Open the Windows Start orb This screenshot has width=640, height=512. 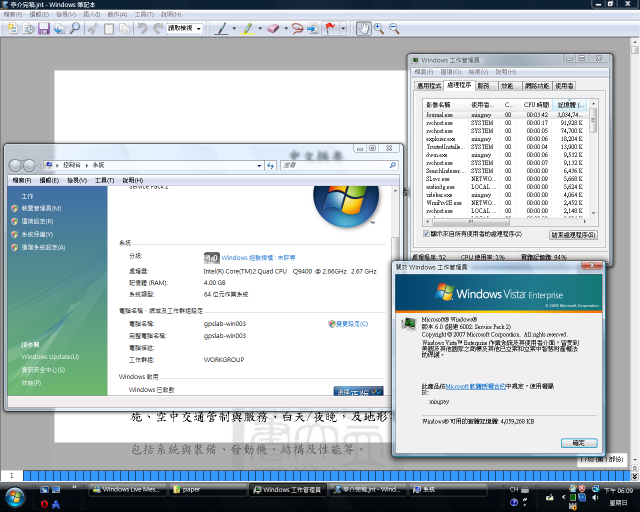(x=15, y=497)
